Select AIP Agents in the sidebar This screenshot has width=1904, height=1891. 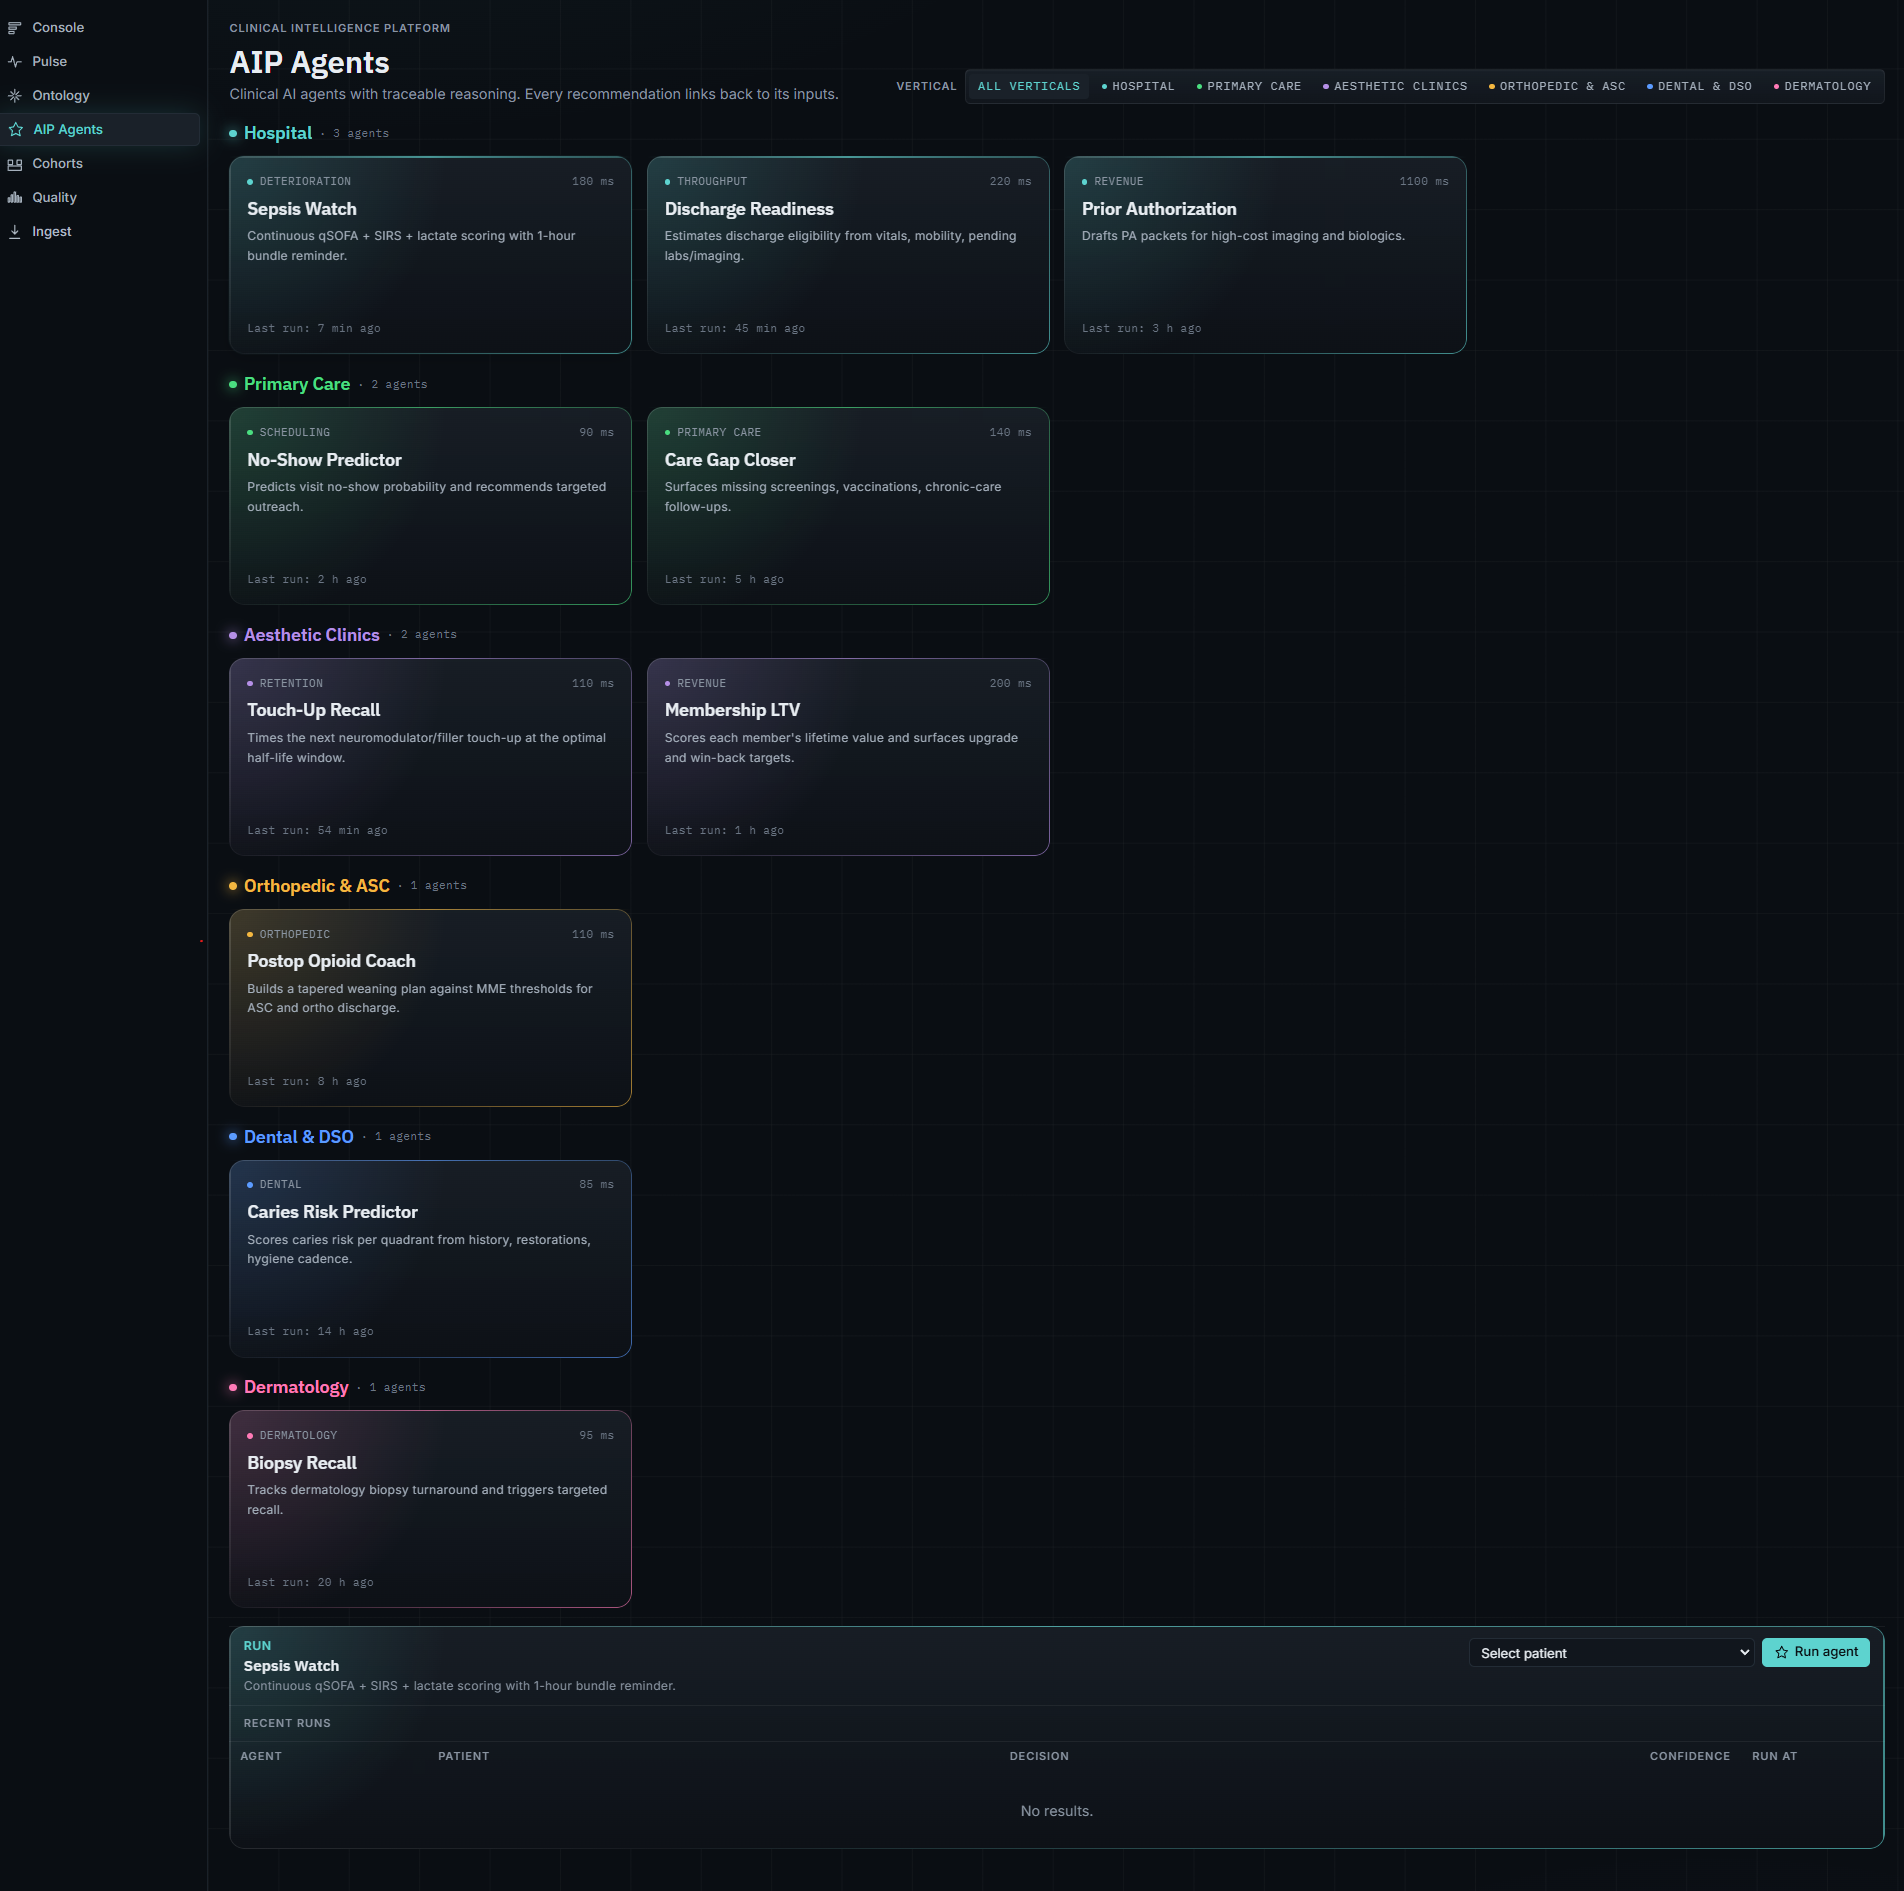(100, 130)
